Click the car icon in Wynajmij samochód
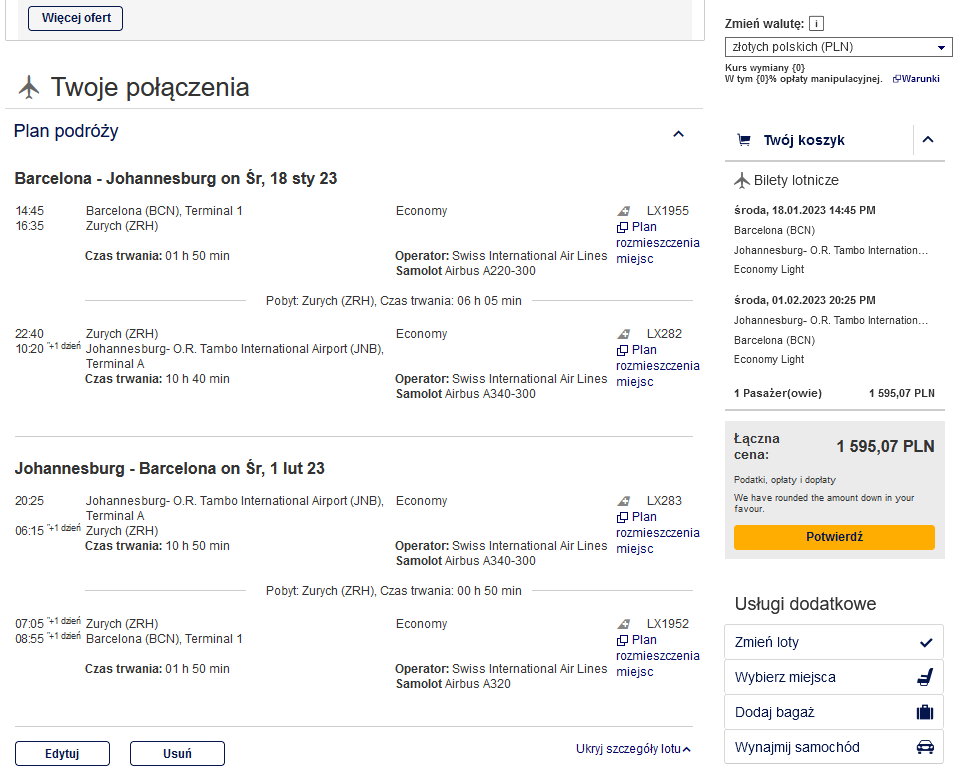Viewport: 976px width, 777px height. coord(926,747)
